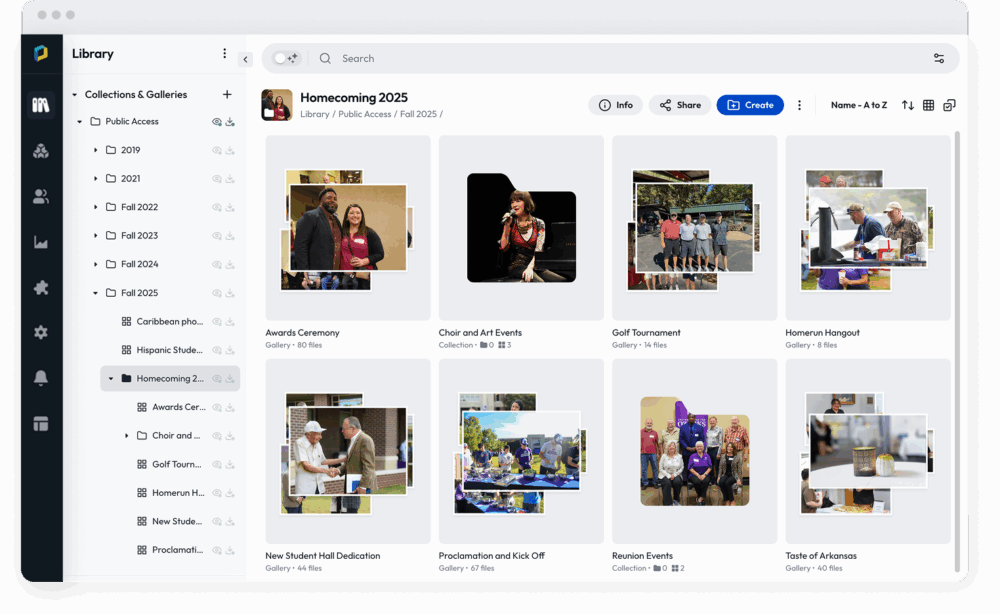Toggle visibility eye for Fall 2024 folder
The width and height of the screenshot is (1000, 614).
(x=216, y=265)
